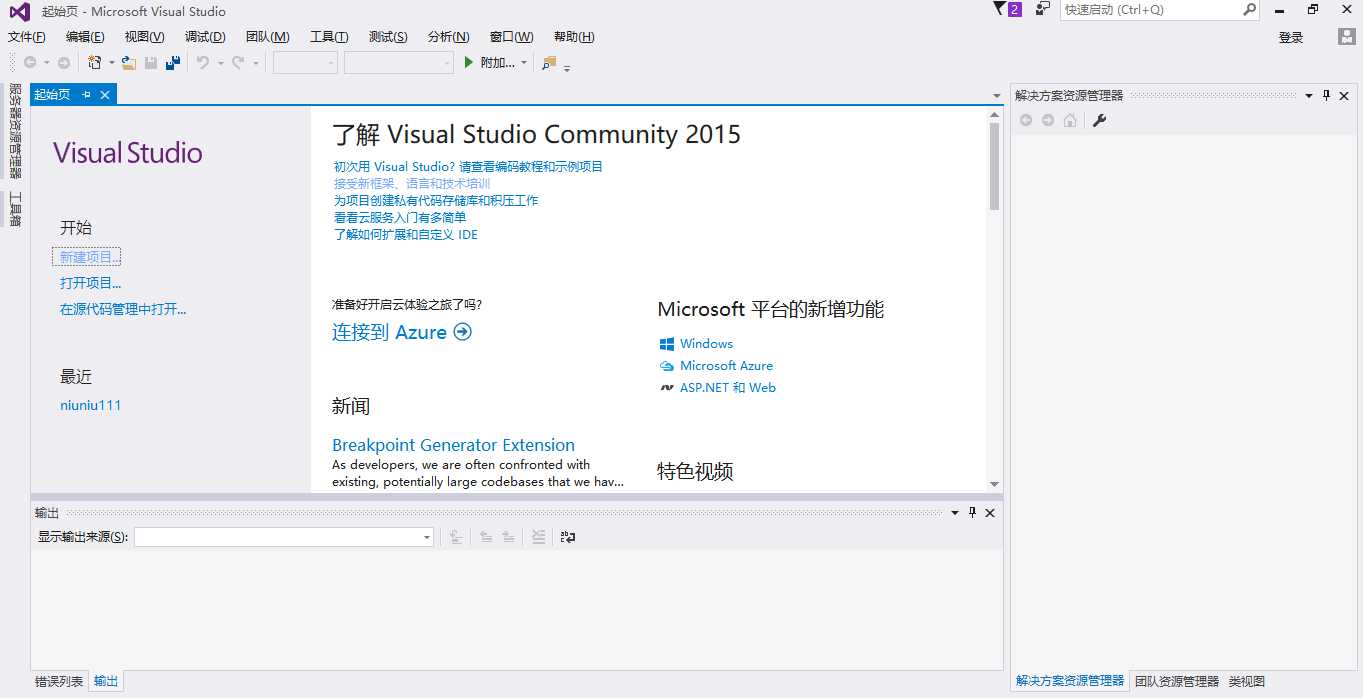1363x698 pixels.
Task: Toggle pin on the 起始页 tab
Action: pyautogui.click(x=87, y=94)
